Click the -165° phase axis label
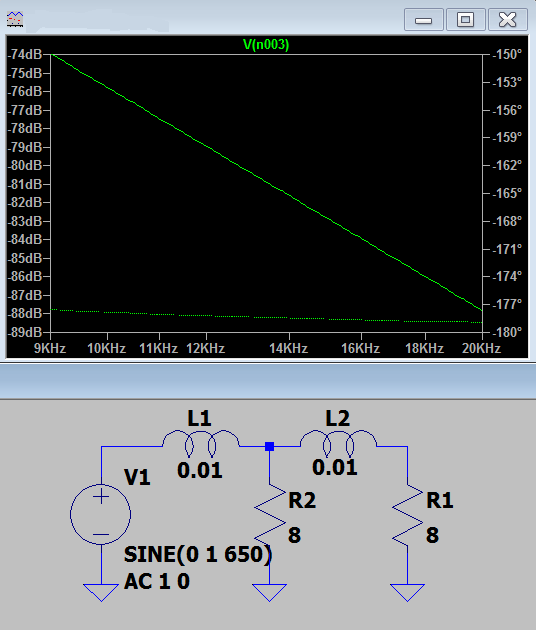 coord(507,193)
